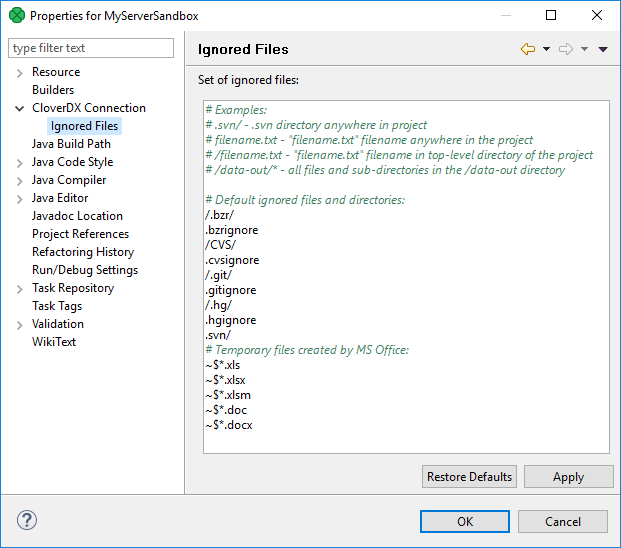
Task: Click inside the filter text field
Action: click(91, 48)
